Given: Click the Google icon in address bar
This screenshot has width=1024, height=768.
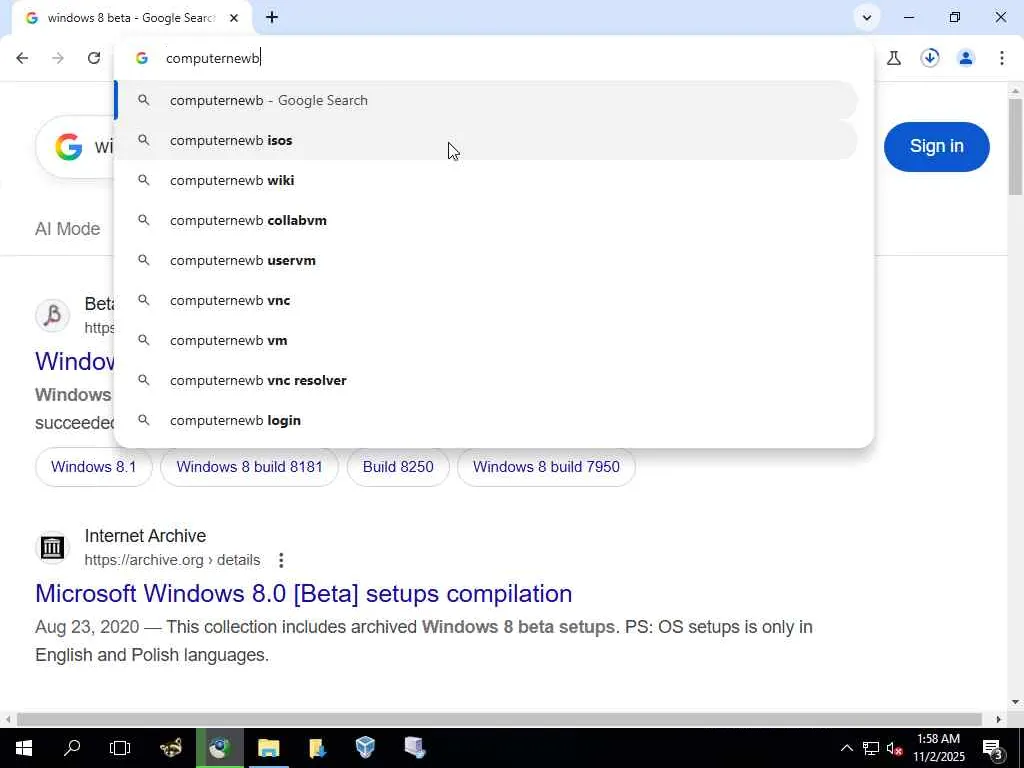Looking at the screenshot, I should (142, 58).
